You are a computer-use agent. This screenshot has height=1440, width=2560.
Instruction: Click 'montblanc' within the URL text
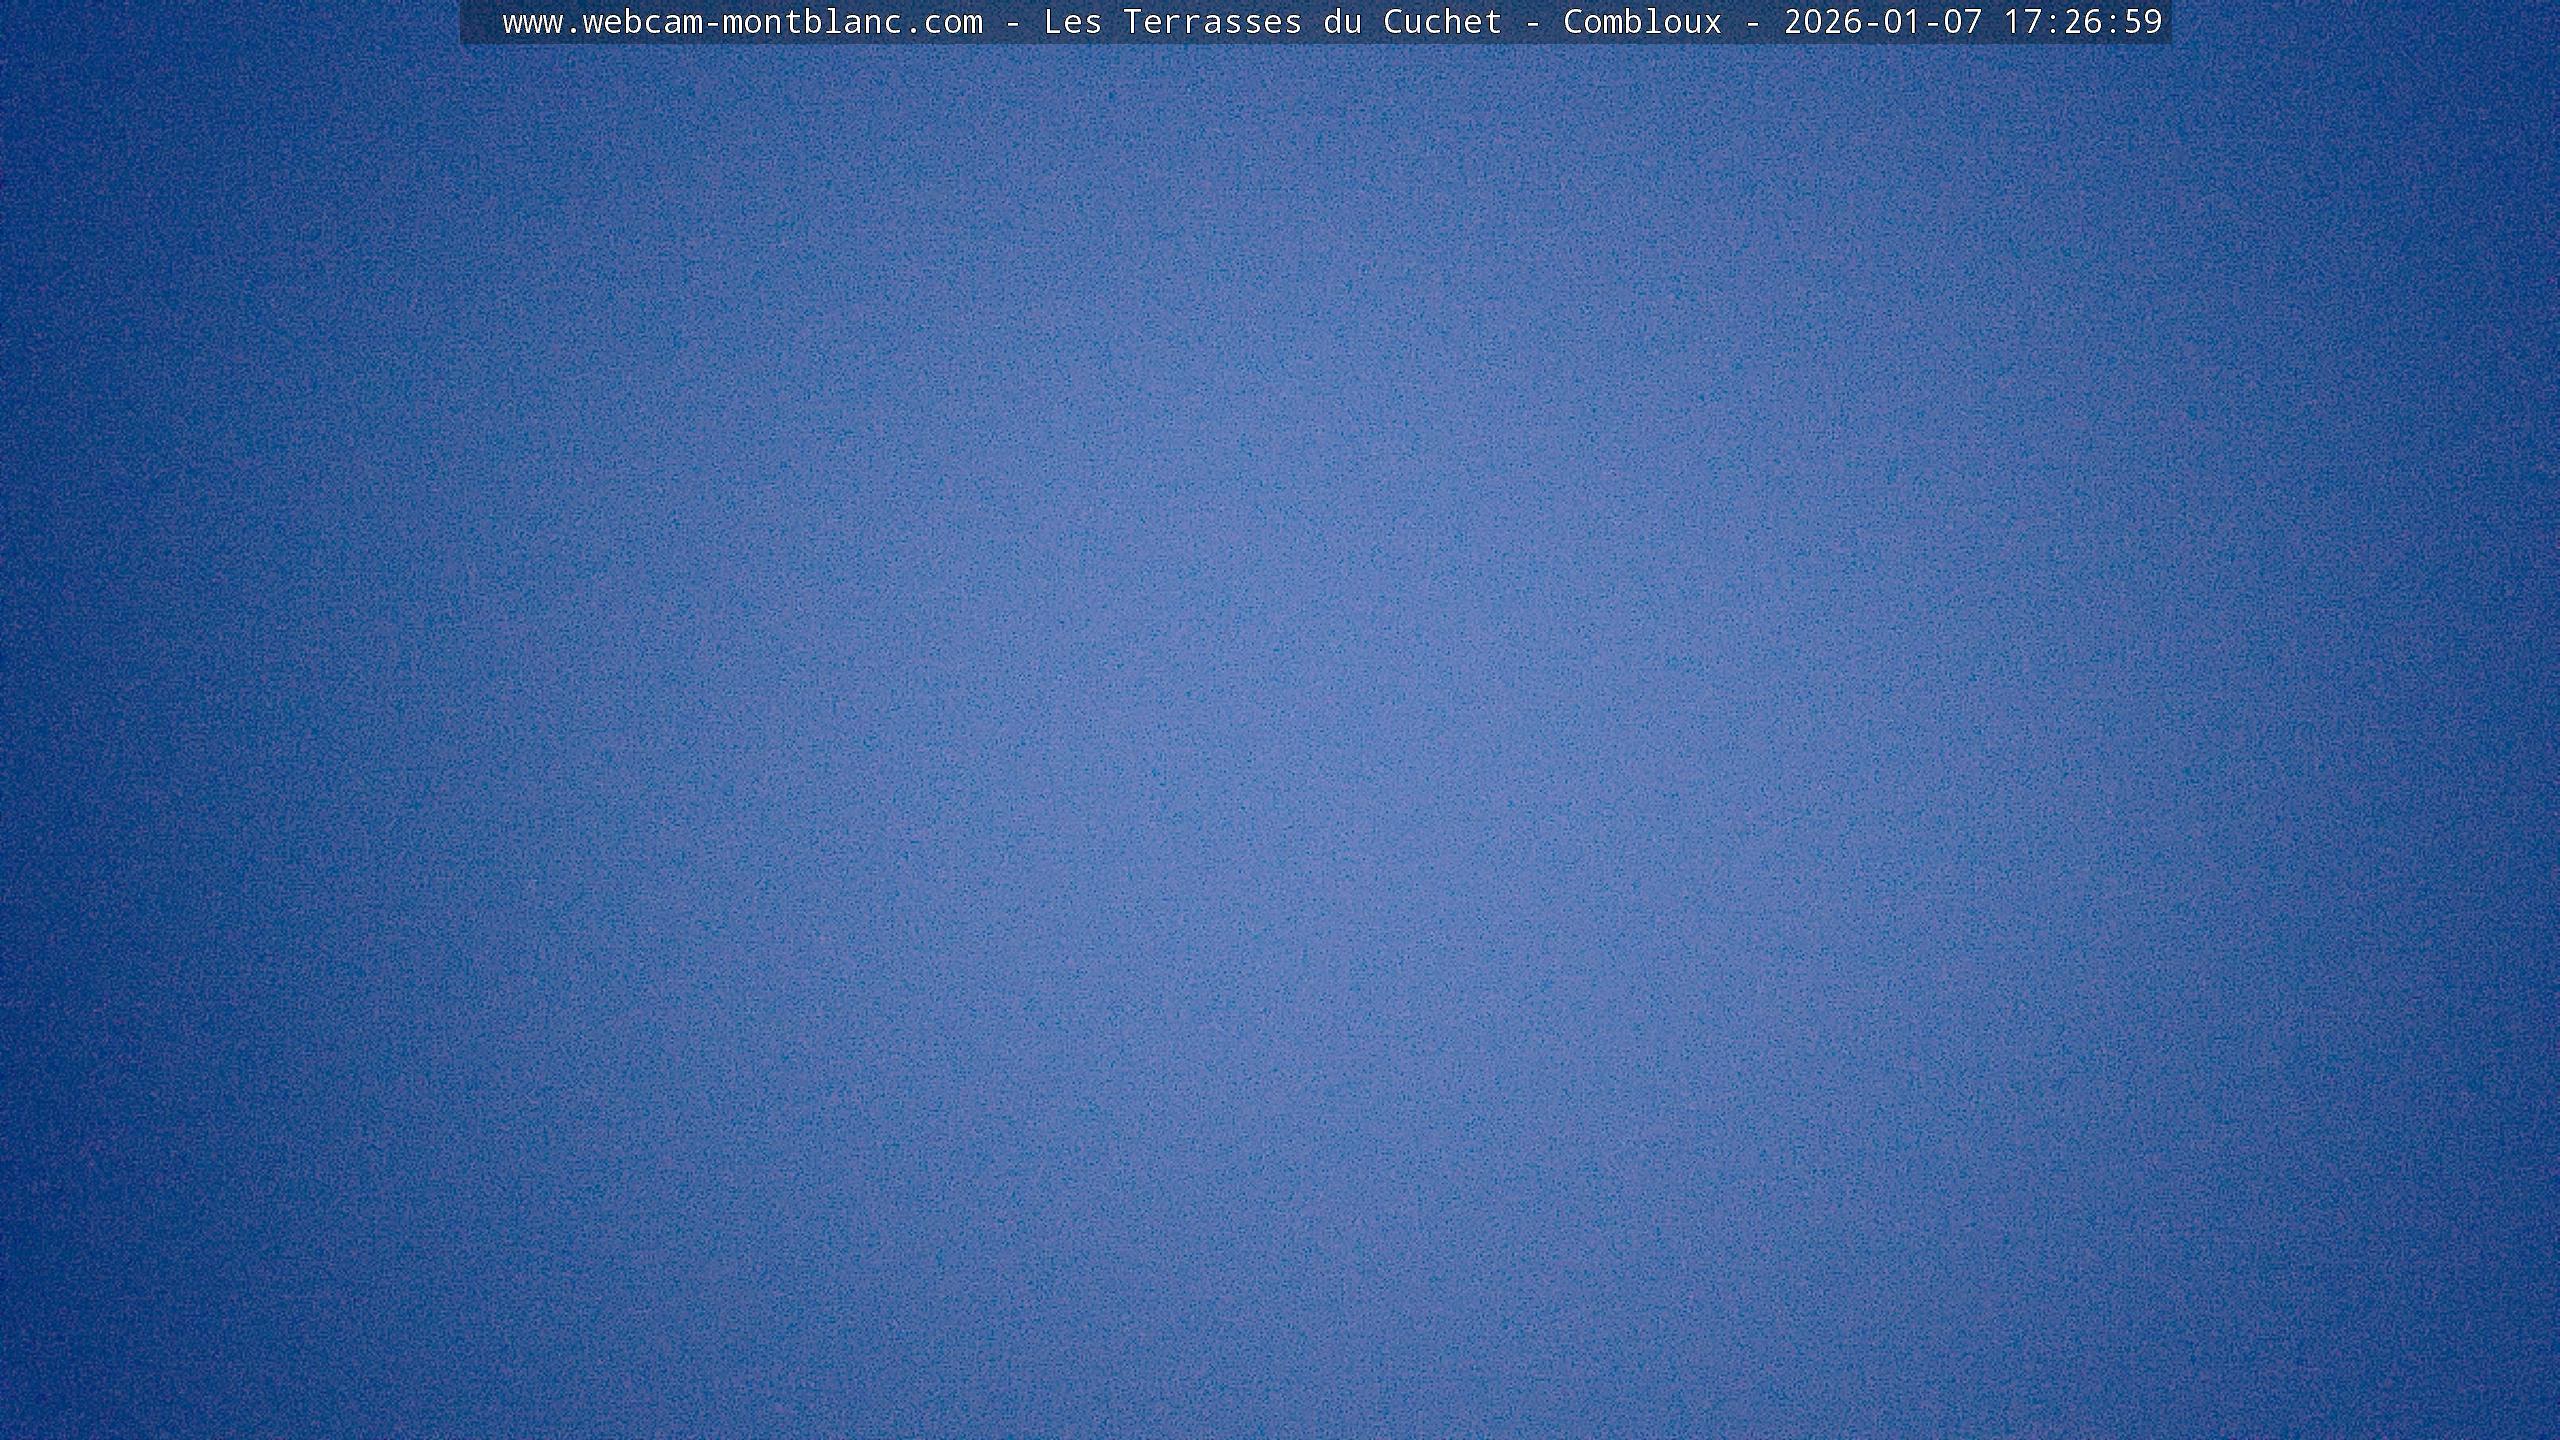812,22
